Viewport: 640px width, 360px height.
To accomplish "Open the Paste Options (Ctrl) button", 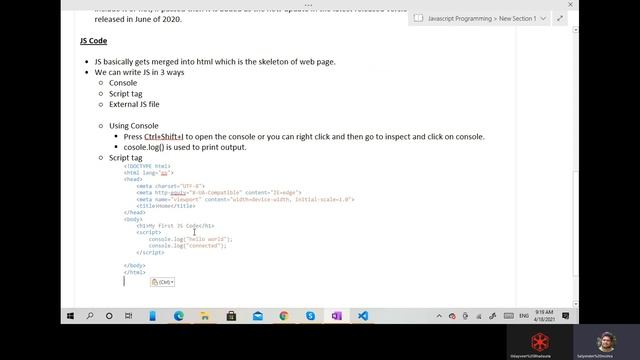I will pyautogui.click(x=162, y=282).
